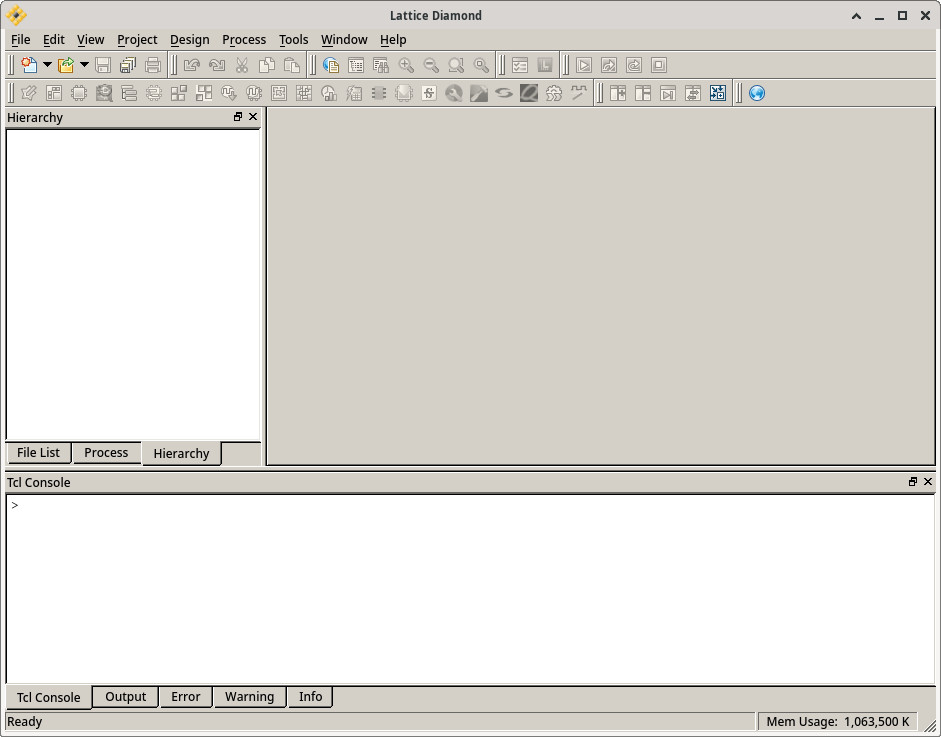Click the window with skip-forward arrow icon
The height and width of the screenshot is (737, 941).
coord(668,93)
